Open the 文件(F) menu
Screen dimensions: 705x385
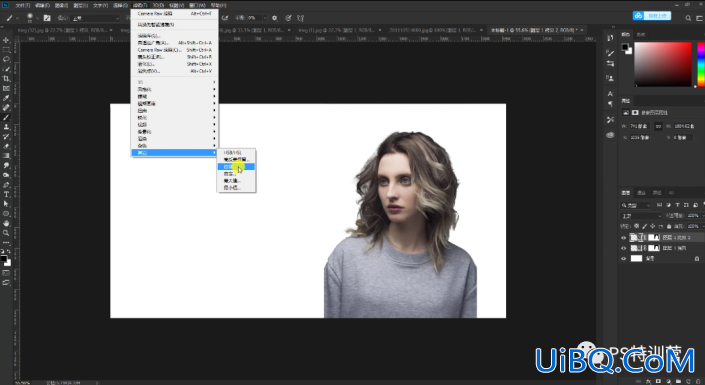tap(22, 5)
